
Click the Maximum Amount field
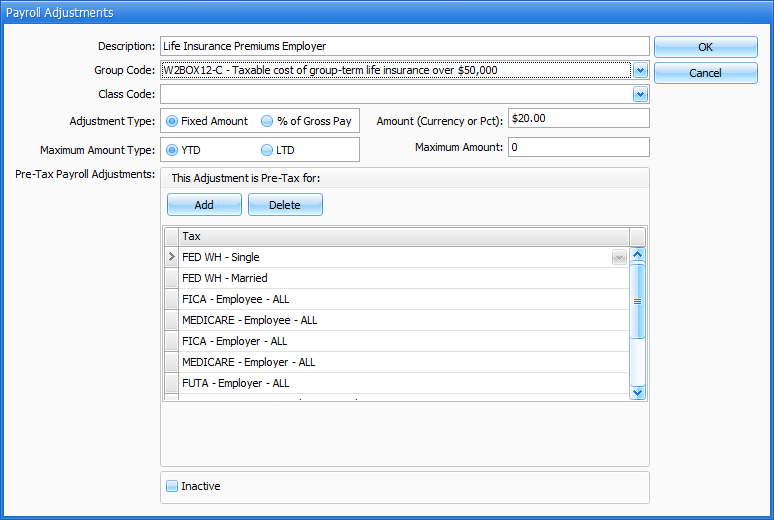(x=579, y=147)
